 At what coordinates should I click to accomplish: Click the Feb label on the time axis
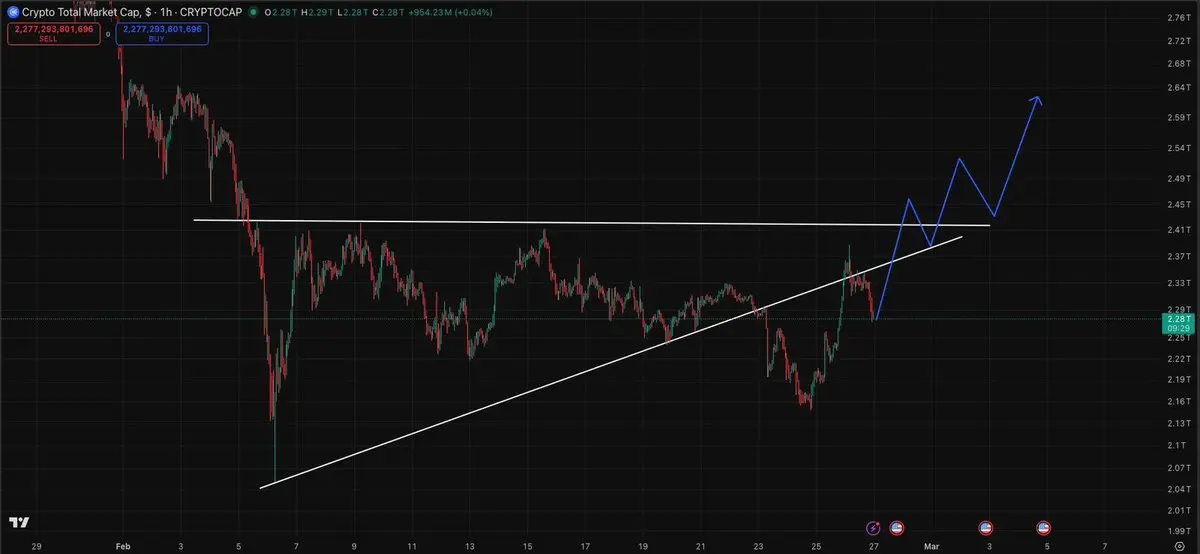point(124,546)
